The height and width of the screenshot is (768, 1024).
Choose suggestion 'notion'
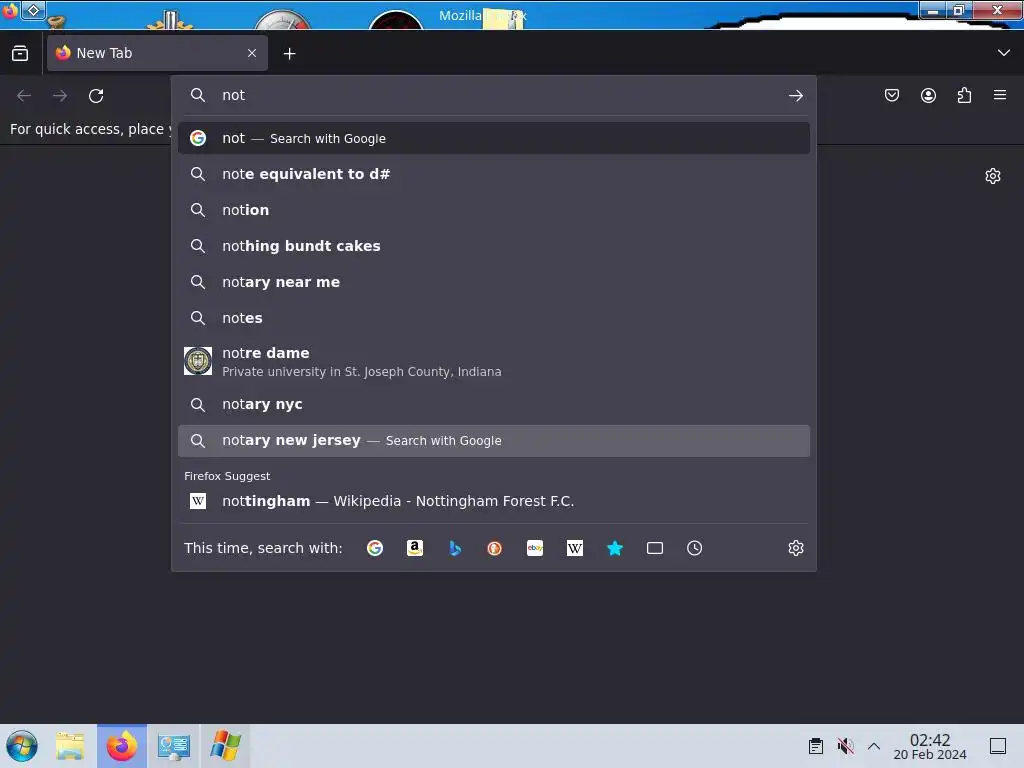494,210
